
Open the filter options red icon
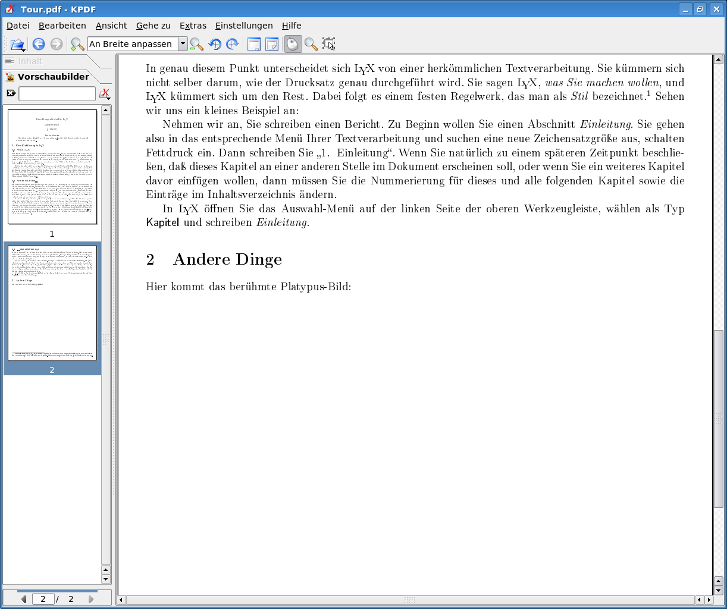coord(105,94)
